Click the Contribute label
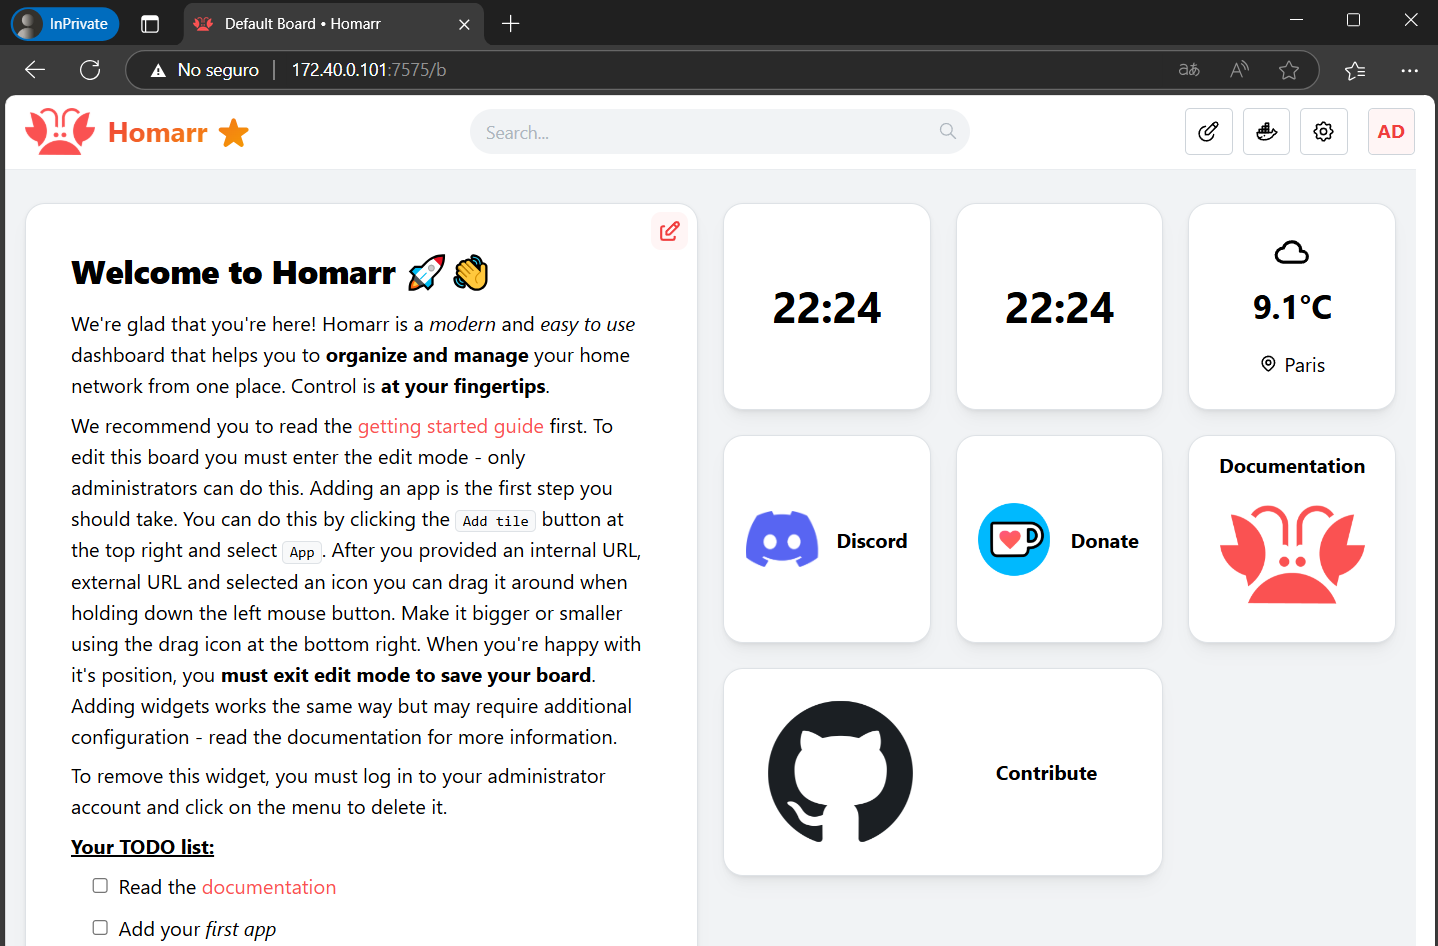 pyautogui.click(x=1046, y=773)
